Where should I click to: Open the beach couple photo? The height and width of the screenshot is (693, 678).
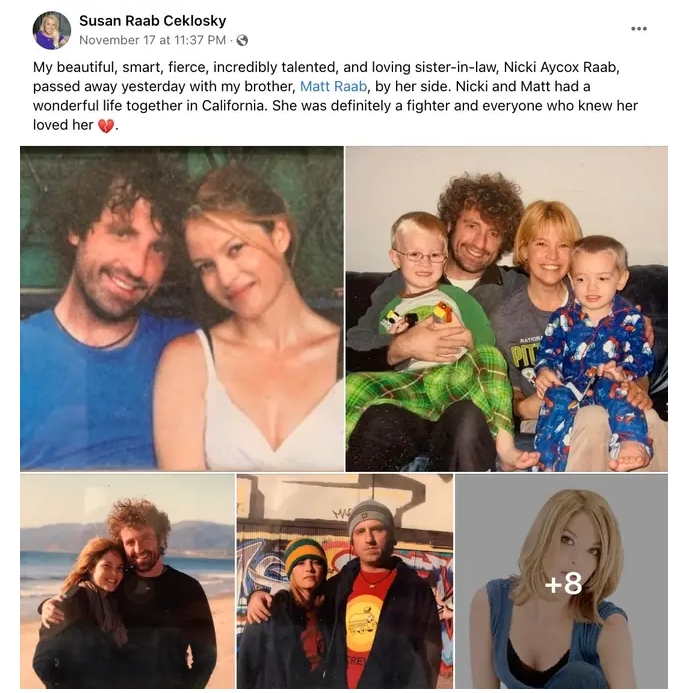[127, 581]
